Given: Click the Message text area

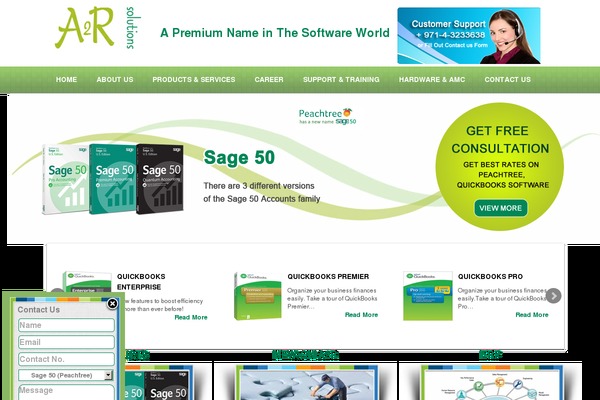Looking at the screenshot, I should (67, 392).
